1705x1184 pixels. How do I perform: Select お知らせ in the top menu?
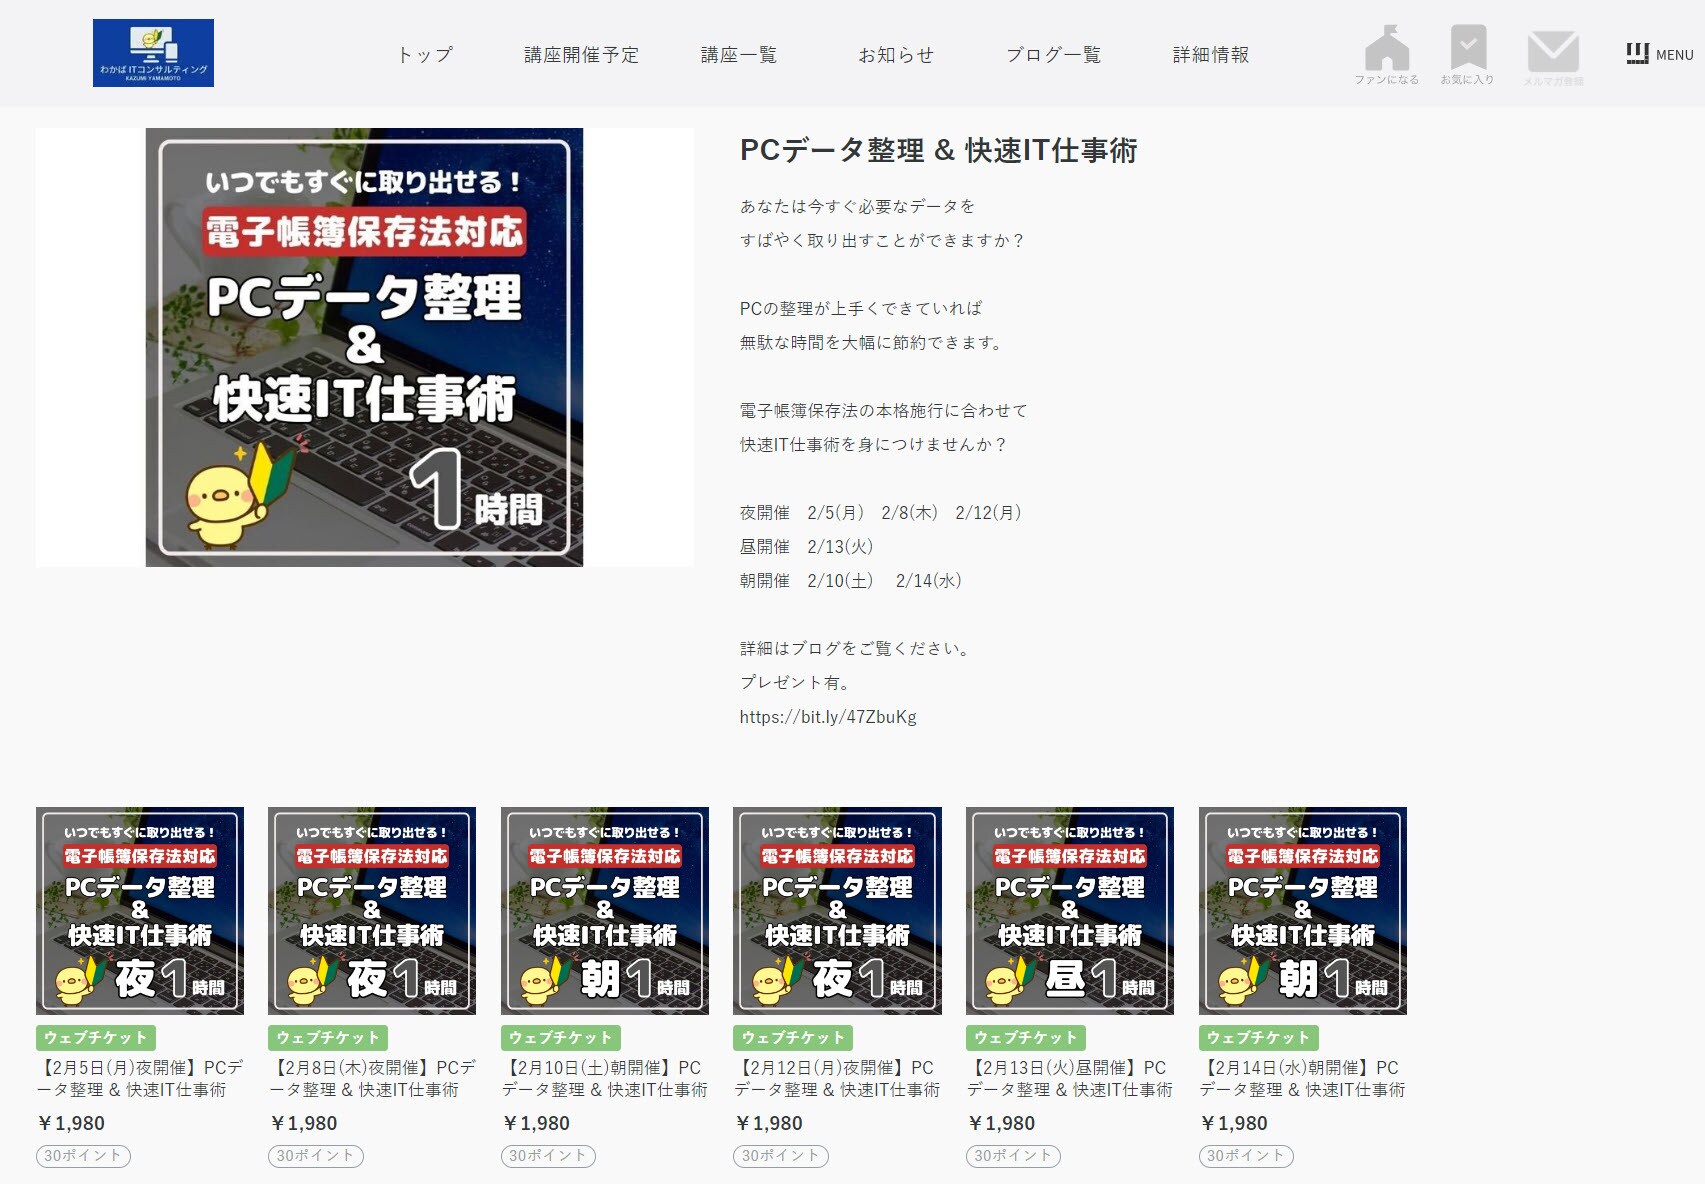(896, 55)
